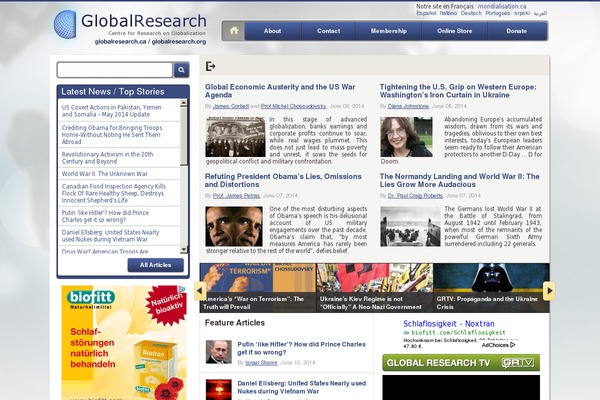Open carousel 'America's War on Terrorism' slide
This screenshot has width=600, height=400.
[258, 288]
